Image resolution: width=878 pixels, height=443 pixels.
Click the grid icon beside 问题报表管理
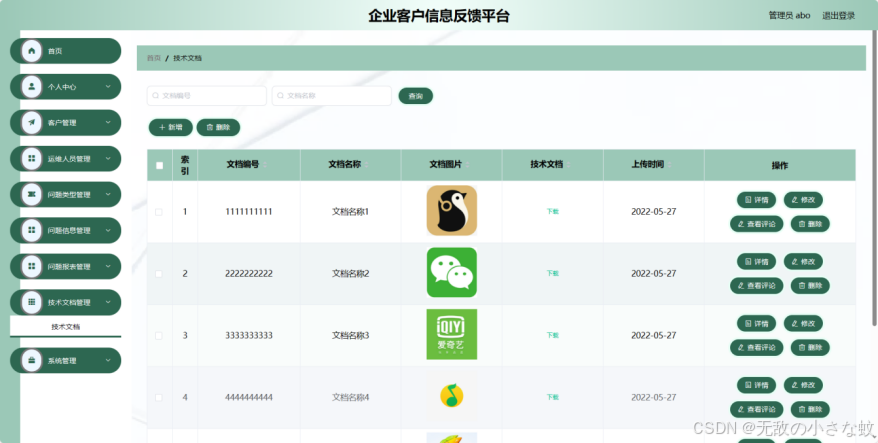31,266
